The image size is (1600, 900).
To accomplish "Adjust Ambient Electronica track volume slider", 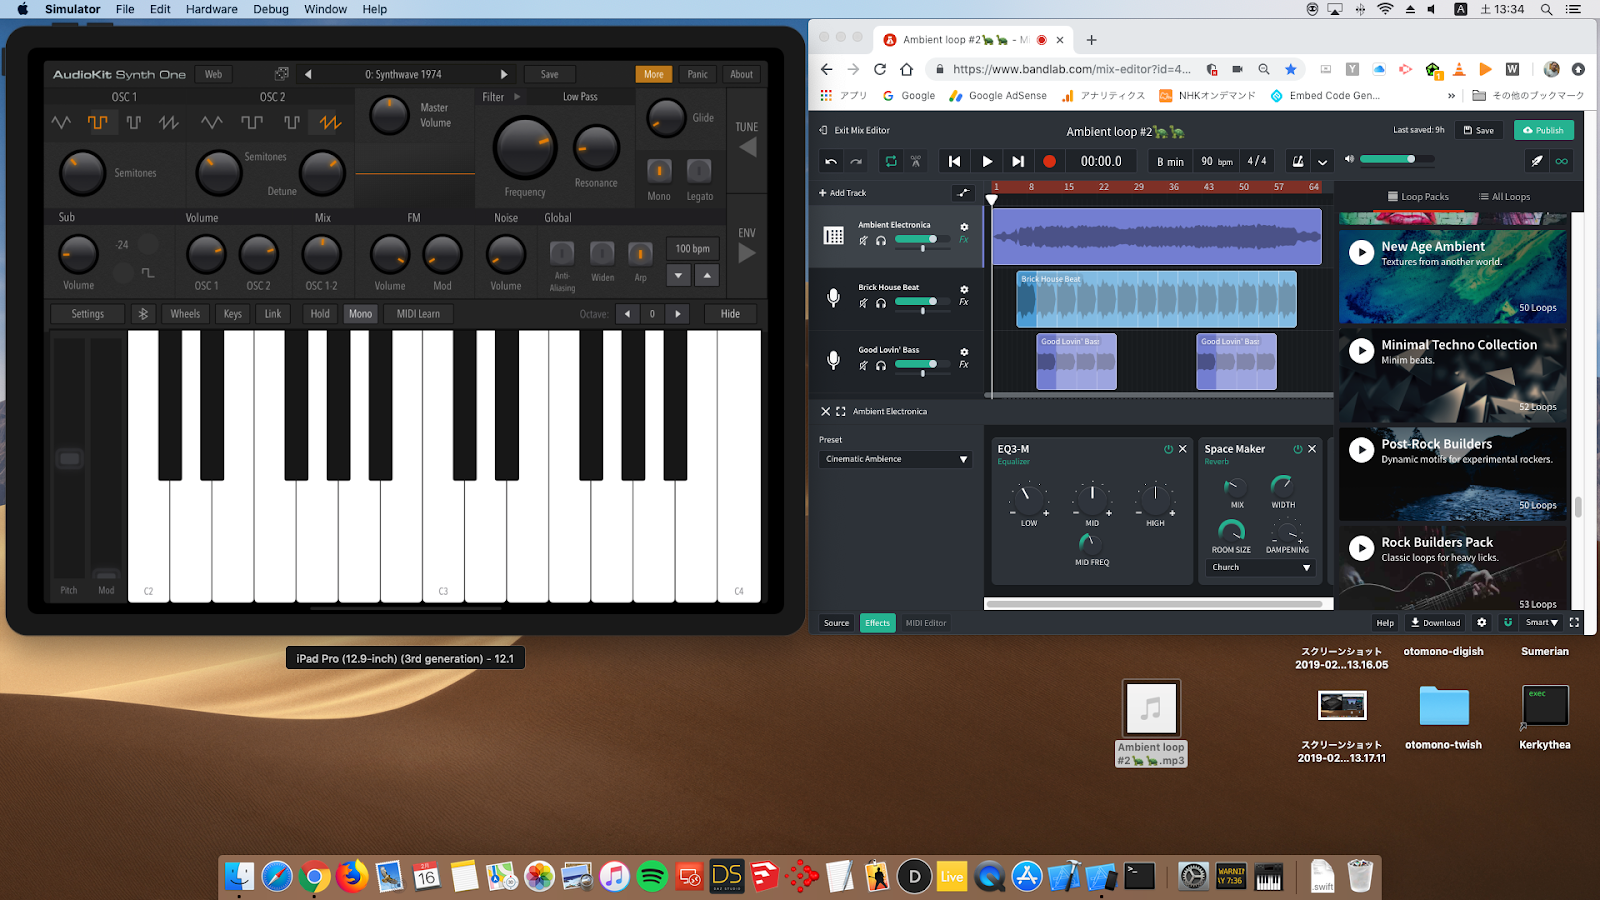I will point(923,240).
